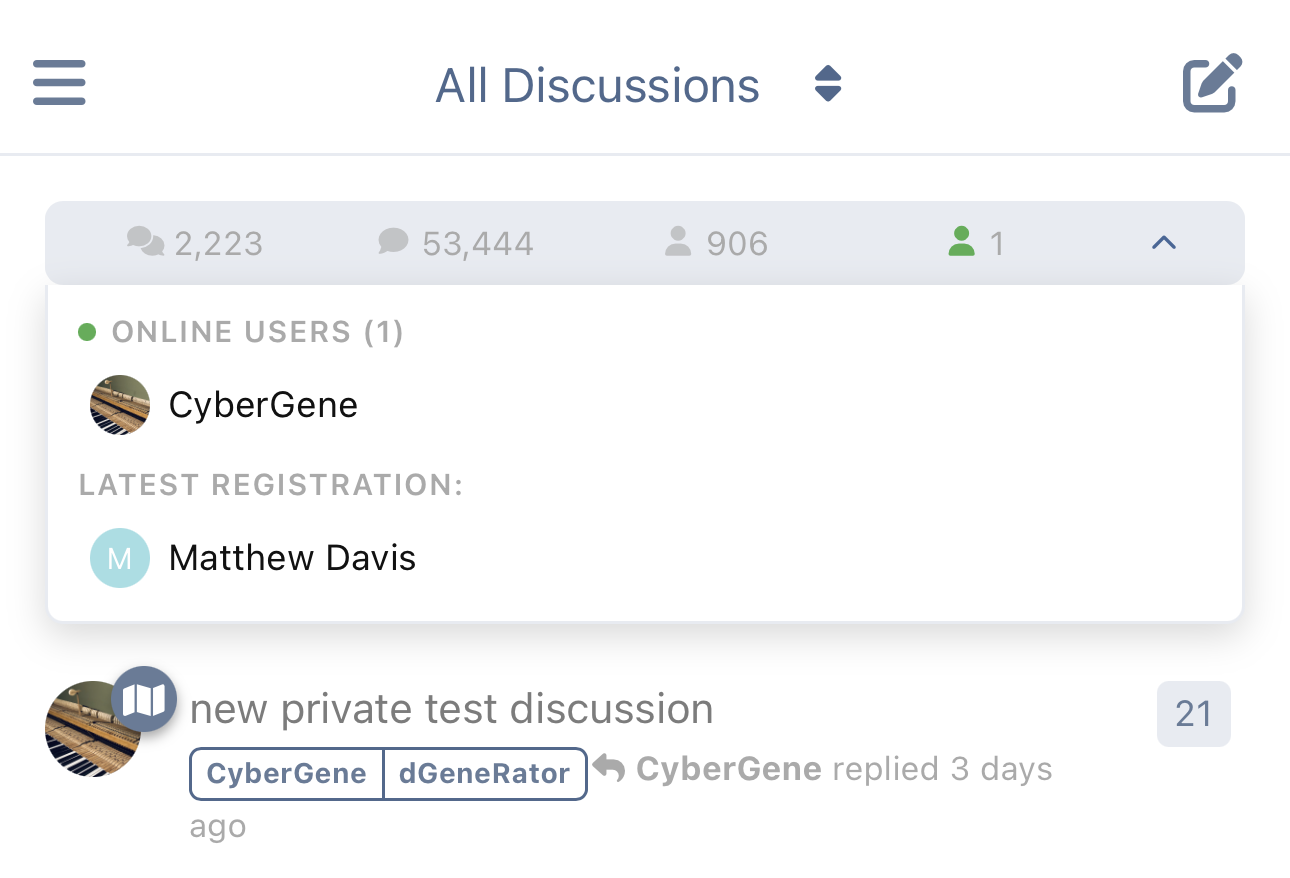Click the total posts count 53,444
1290x878 pixels.
pyautogui.click(x=456, y=243)
